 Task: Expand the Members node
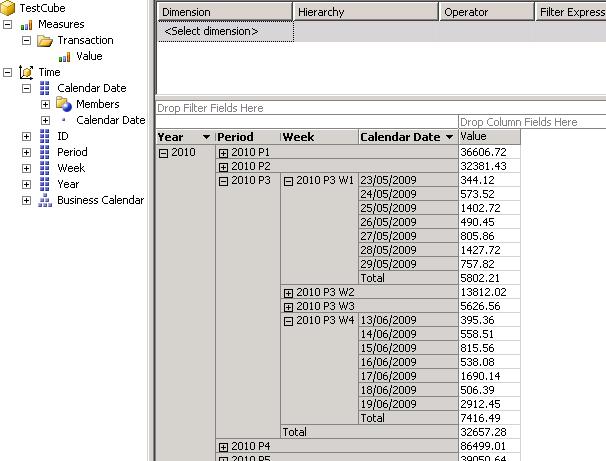(45, 105)
